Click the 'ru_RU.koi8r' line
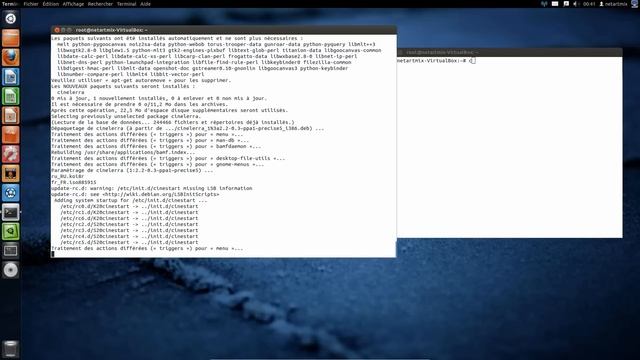This screenshot has height=360, width=640. click(x=68, y=176)
